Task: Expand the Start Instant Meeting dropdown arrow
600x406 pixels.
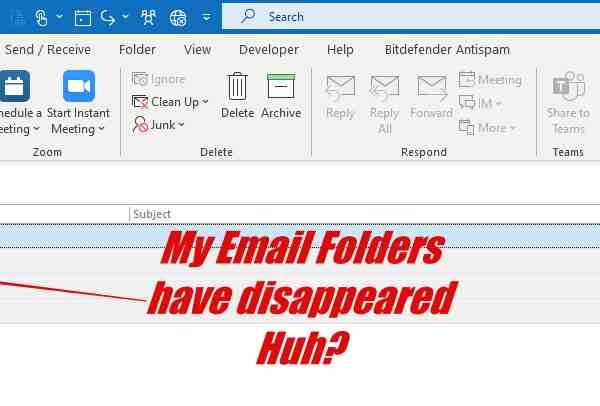Action: click(101, 129)
